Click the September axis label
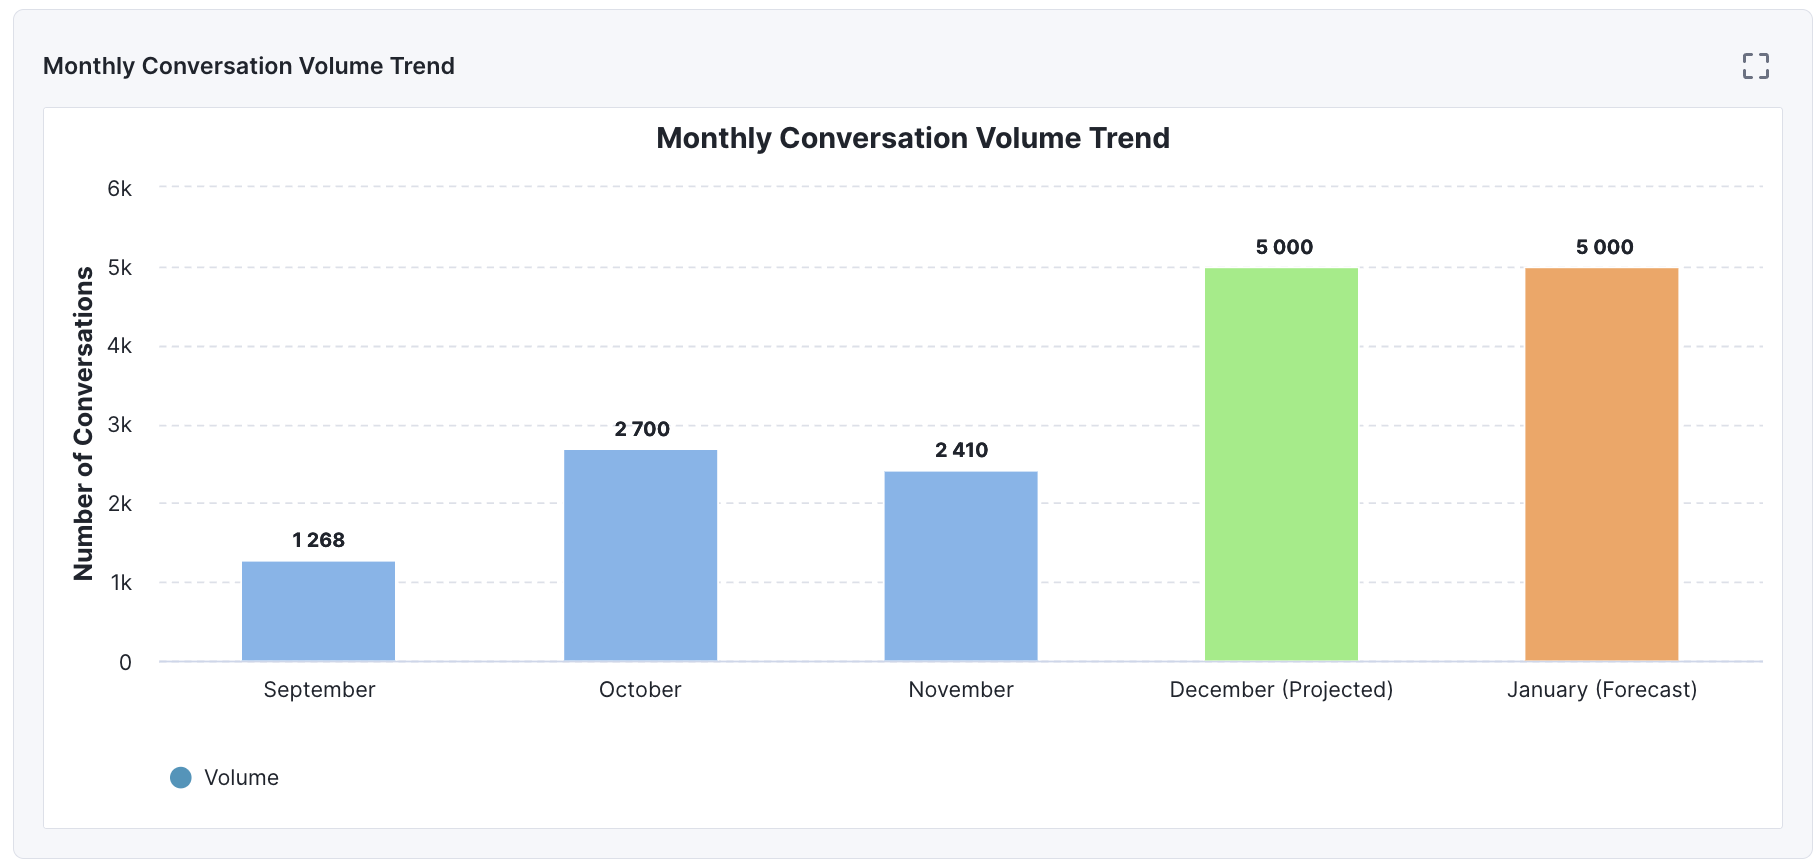Viewport: 1818px width, 866px height. coord(318,689)
